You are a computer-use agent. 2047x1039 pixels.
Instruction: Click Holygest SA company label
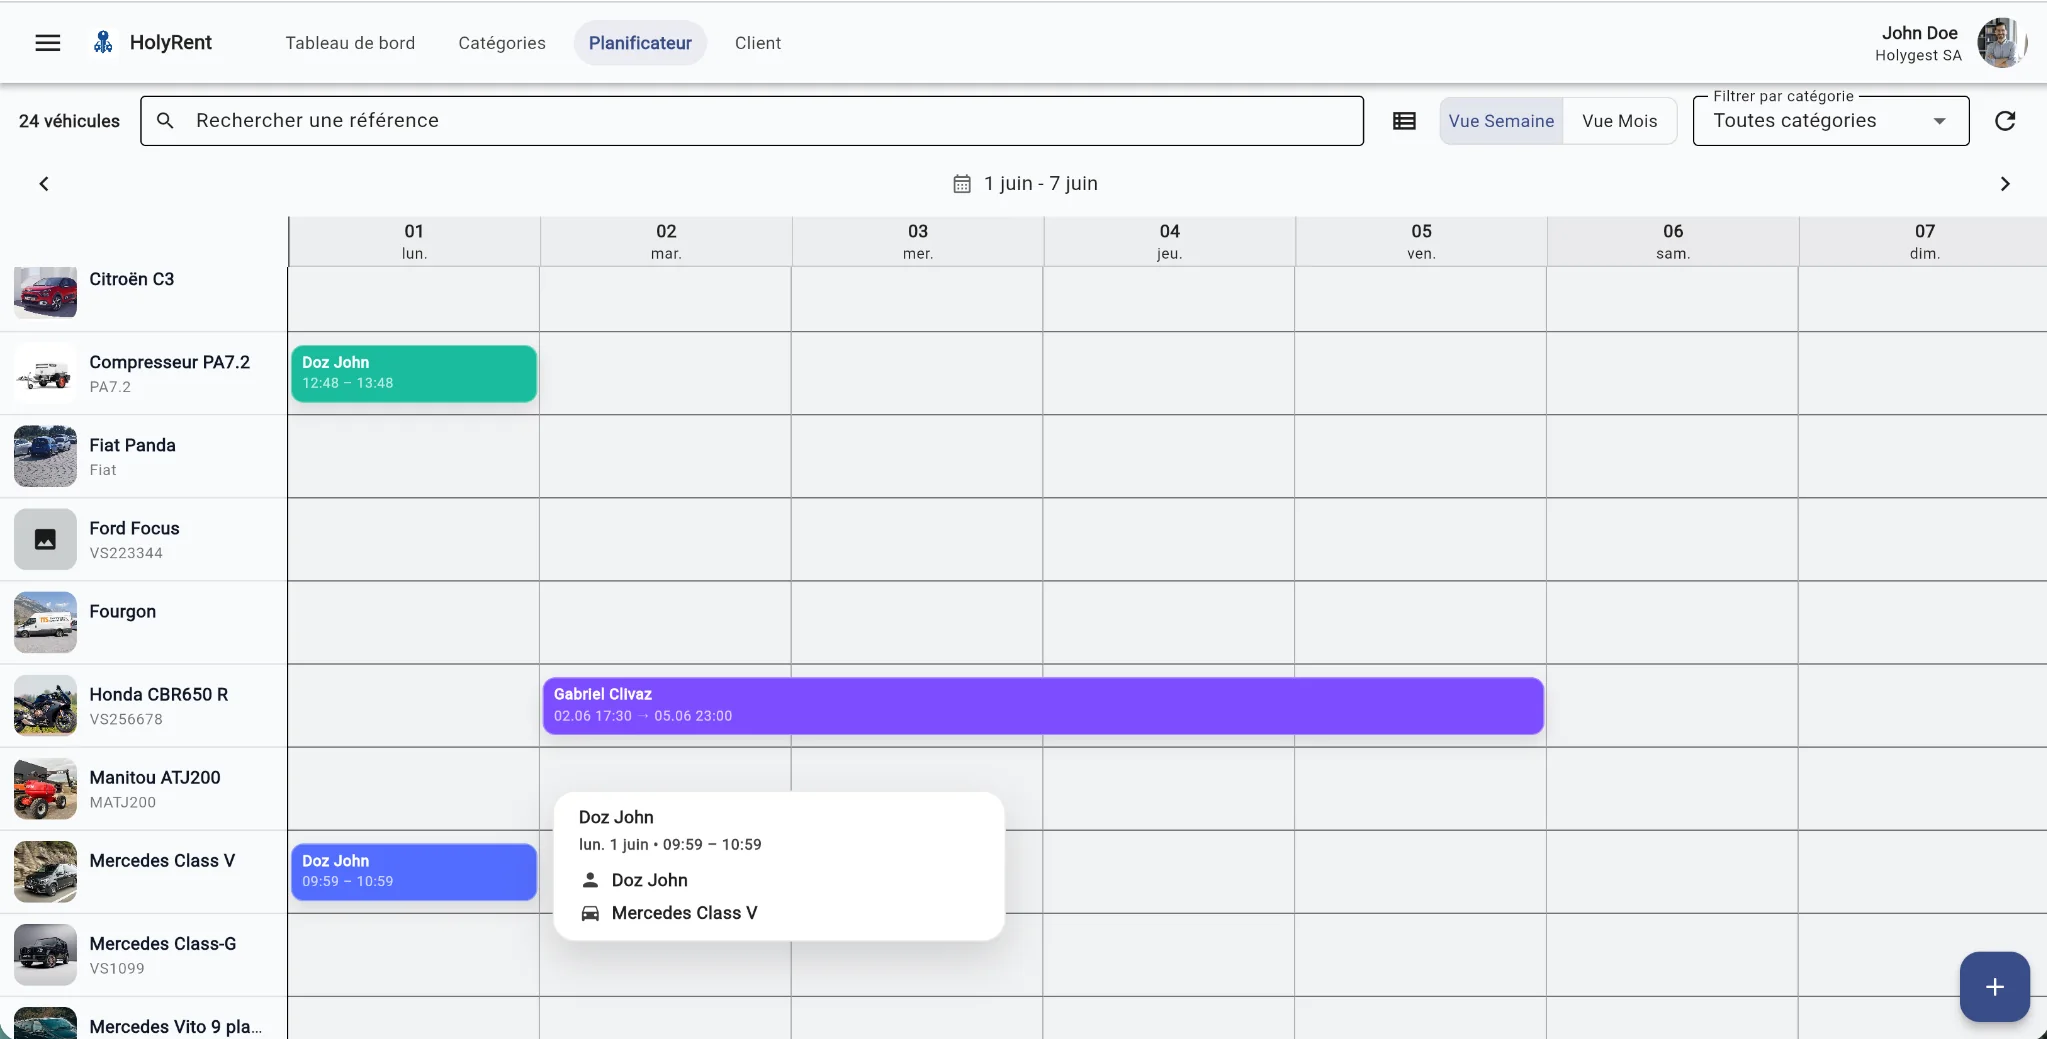click(1918, 56)
